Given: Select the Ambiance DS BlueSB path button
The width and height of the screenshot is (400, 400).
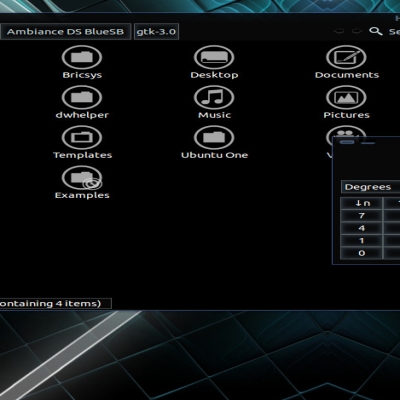Looking at the screenshot, I should (x=65, y=32).
